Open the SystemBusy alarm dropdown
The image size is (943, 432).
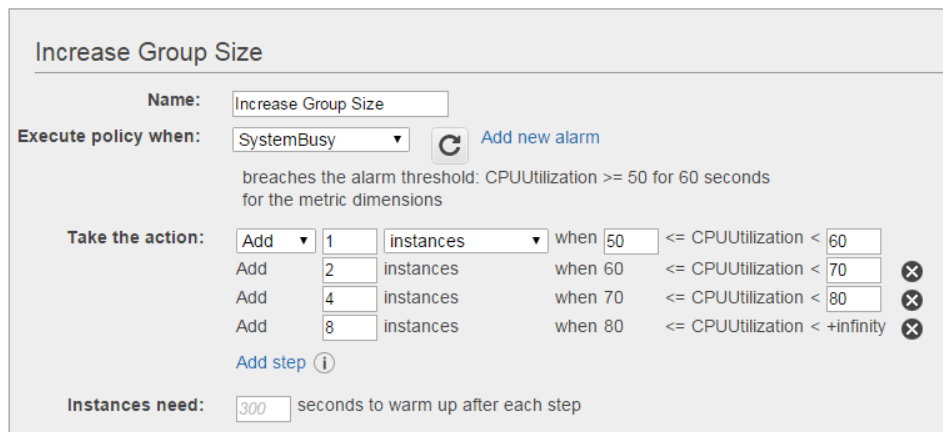coord(320,140)
